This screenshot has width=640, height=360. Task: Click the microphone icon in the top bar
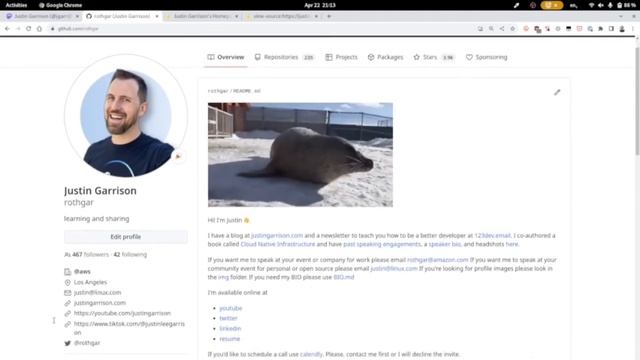(x=610, y=5)
